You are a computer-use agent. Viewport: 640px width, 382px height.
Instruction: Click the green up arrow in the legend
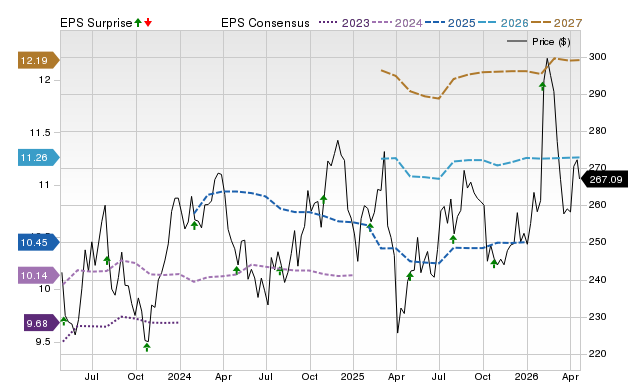point(138,23)
